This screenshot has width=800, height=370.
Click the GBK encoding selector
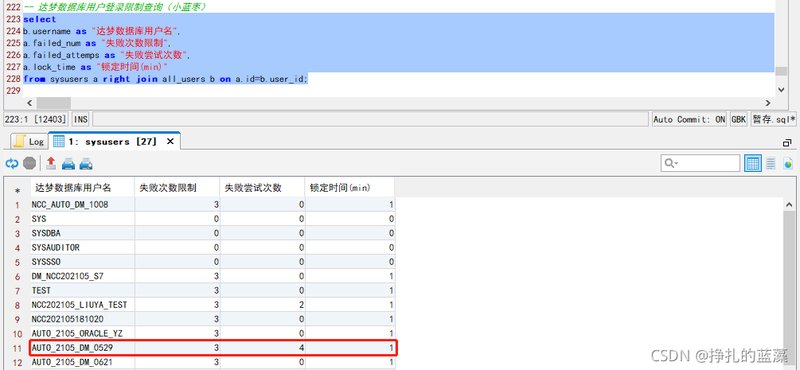(739, 119)
